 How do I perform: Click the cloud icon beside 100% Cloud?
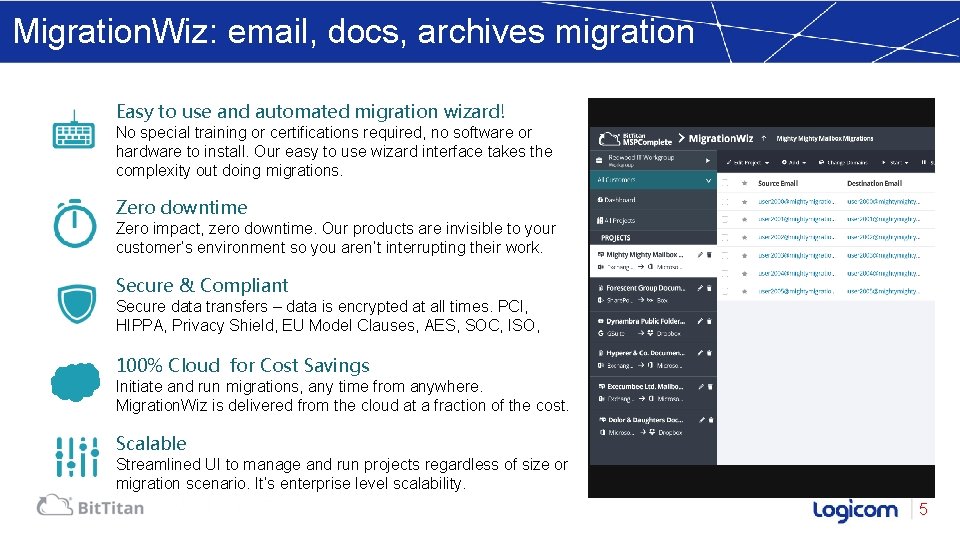tap(75, 381)
